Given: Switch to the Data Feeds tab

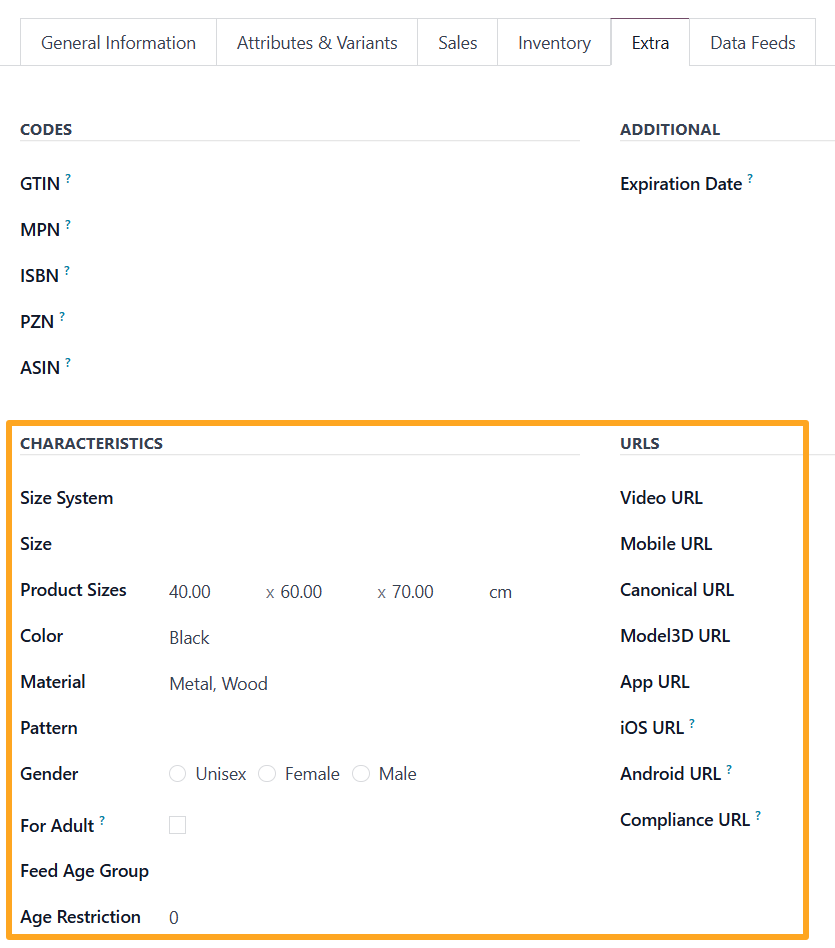Looking at the screenshot, I should (x=753, y=42).
